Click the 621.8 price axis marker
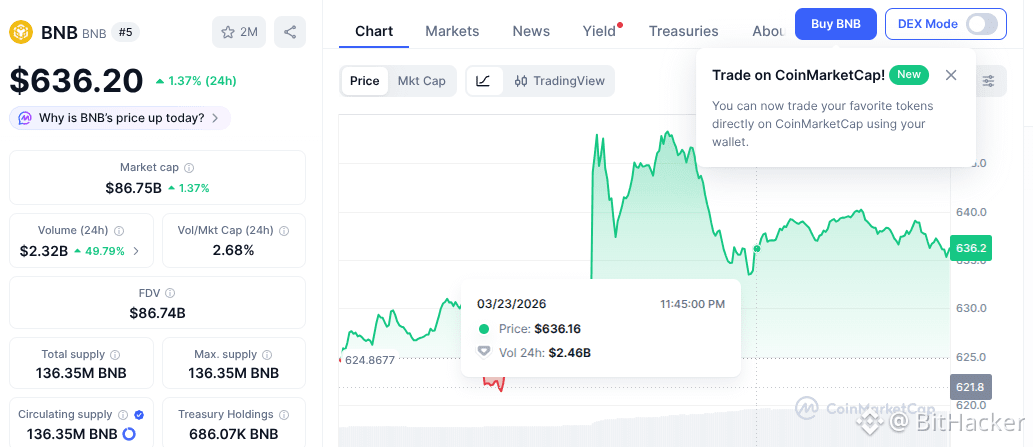The width and height of the screenshot is (1033, 447). (x=970, y=387)
